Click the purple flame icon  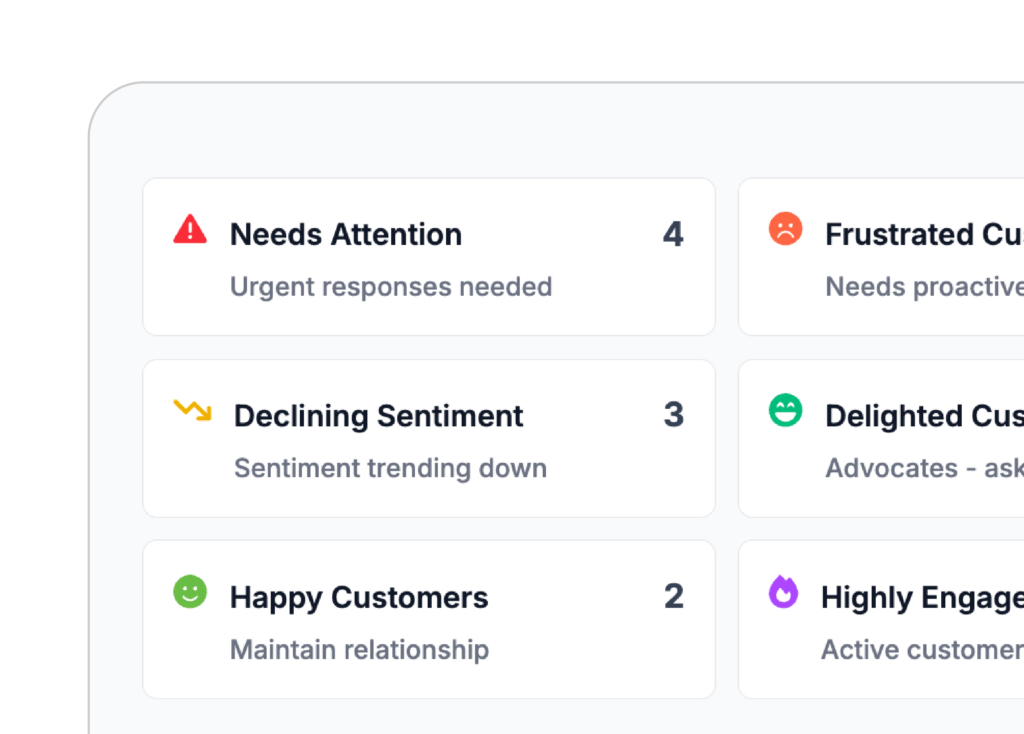(x=783, y=592)
